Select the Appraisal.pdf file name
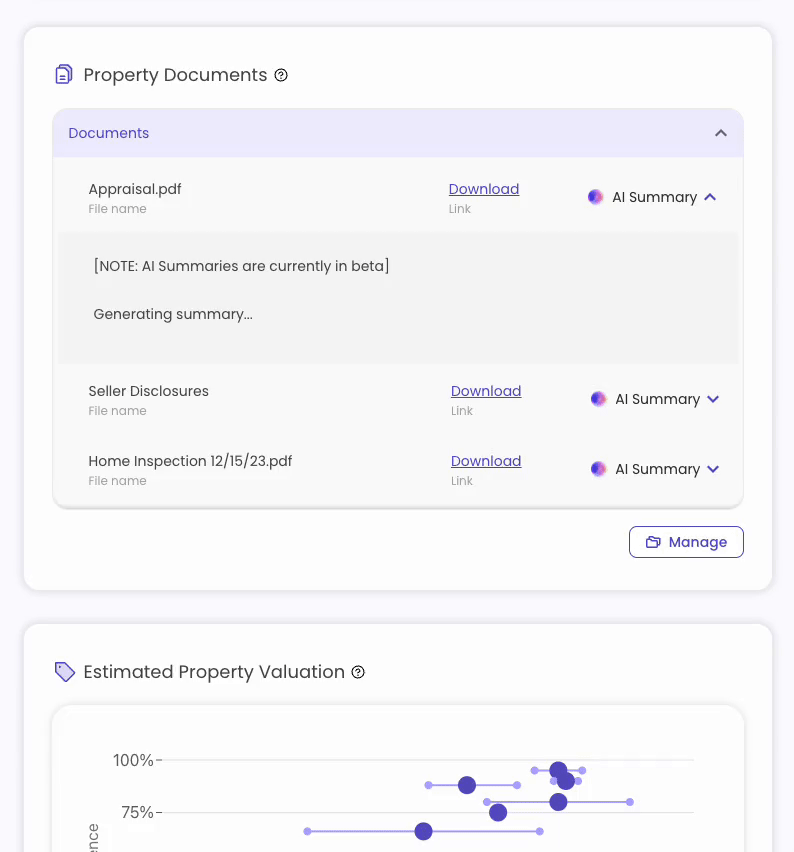The image size is (794, 852). click(135, 189)
